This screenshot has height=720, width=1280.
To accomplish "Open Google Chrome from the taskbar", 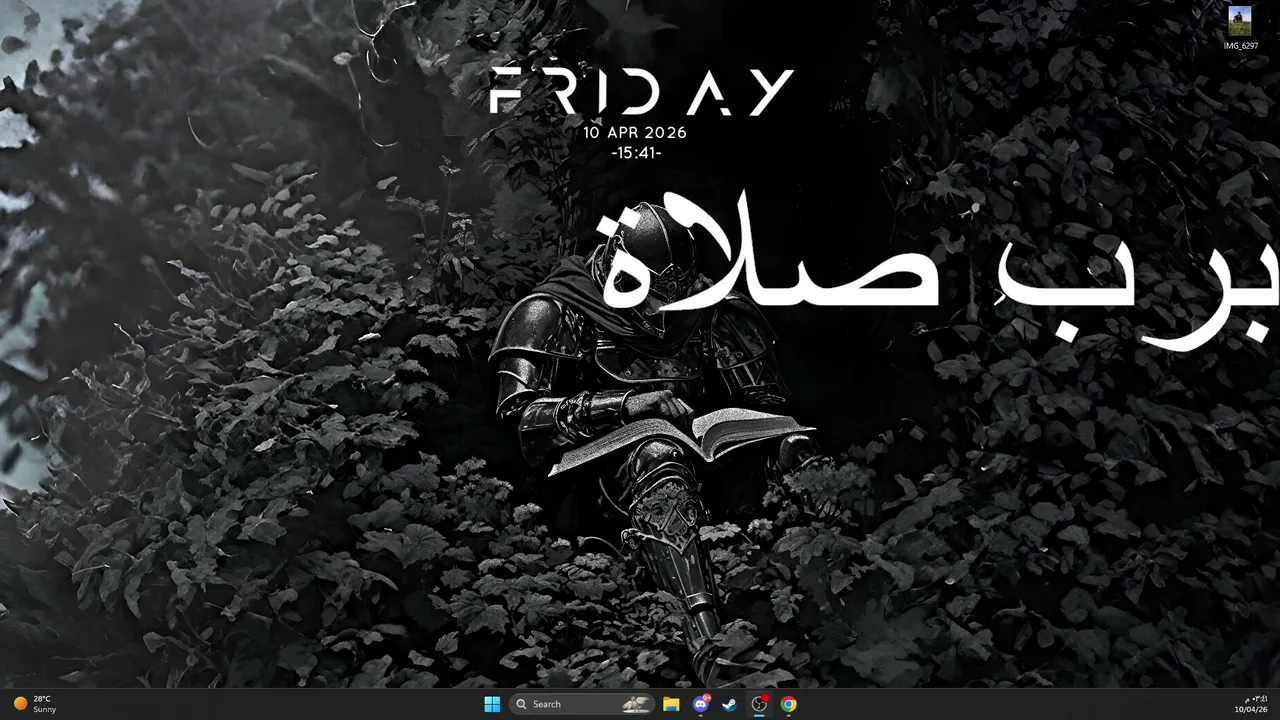I will (789, 704).
